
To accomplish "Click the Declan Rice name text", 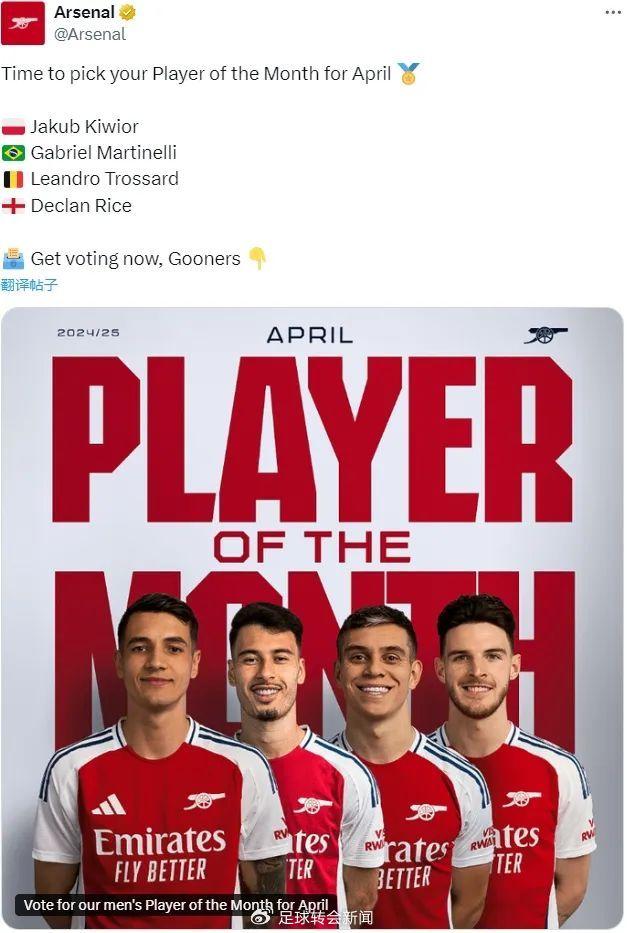I will coord(81,206).
